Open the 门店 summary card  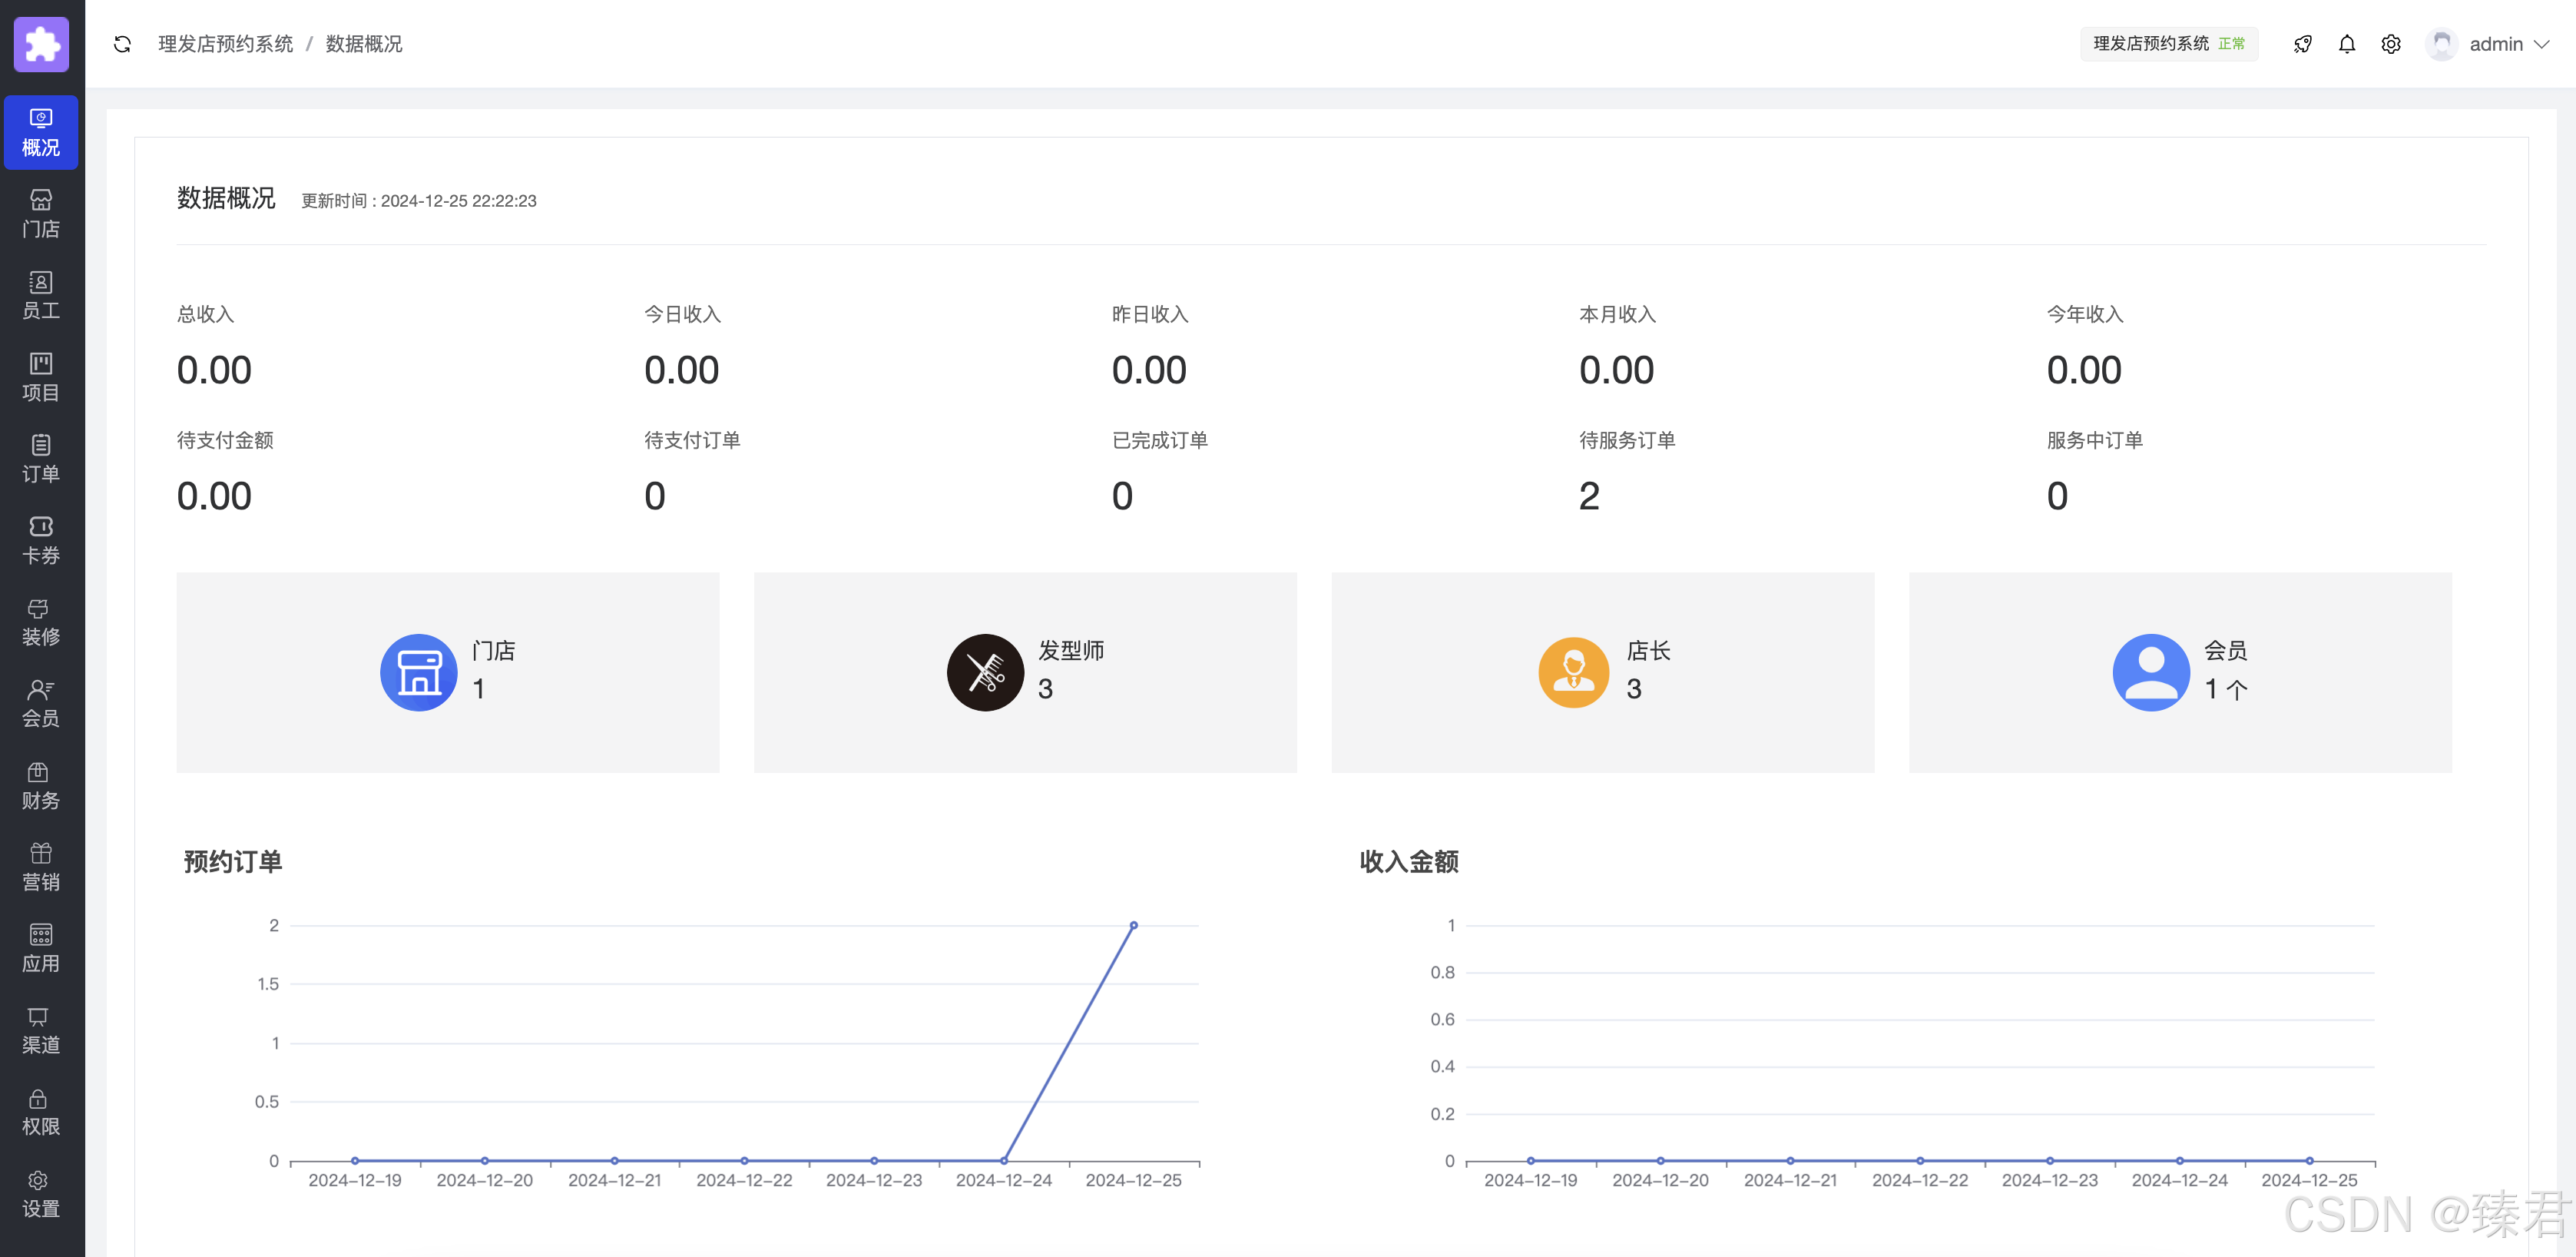point(448,672)
